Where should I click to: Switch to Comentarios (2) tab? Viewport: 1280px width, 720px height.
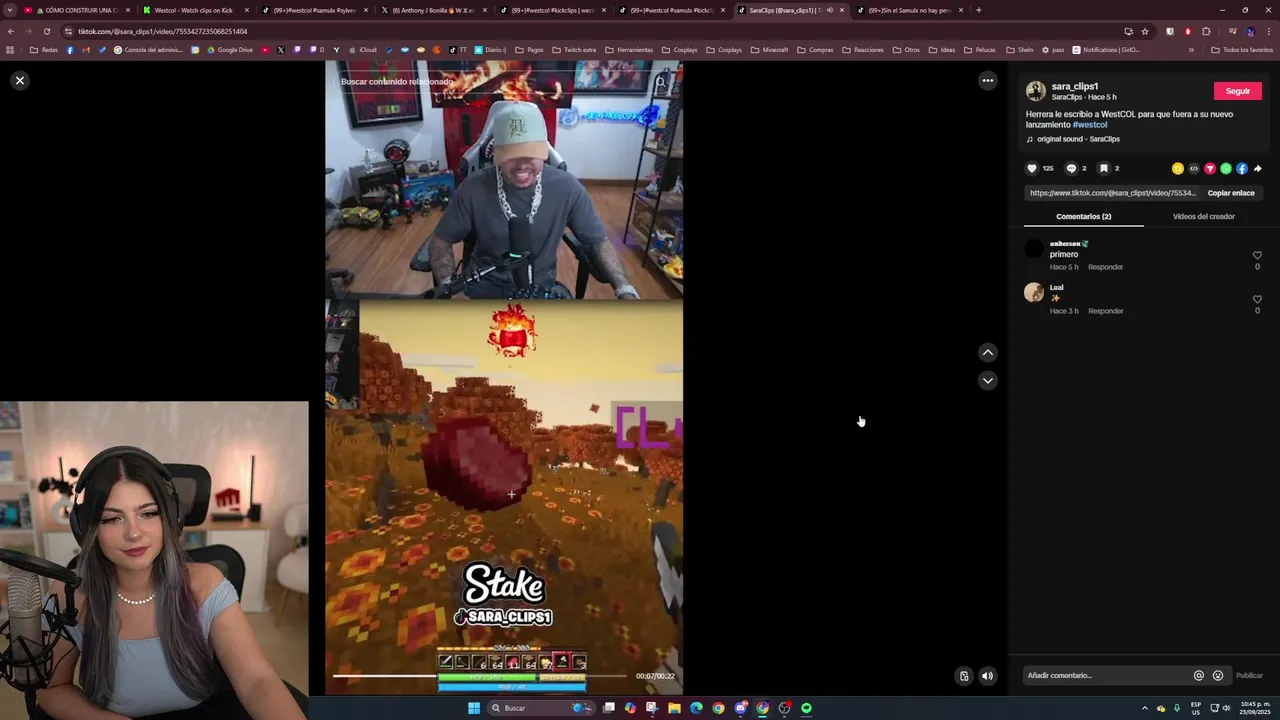1083,216
